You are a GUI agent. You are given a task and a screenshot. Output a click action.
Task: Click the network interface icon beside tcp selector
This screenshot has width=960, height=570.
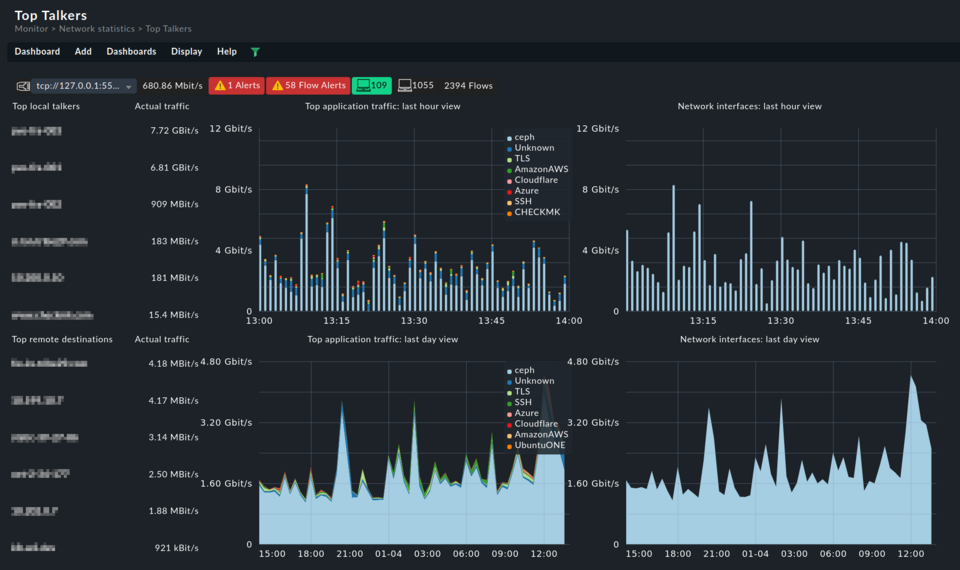click(x=22, y=86)
